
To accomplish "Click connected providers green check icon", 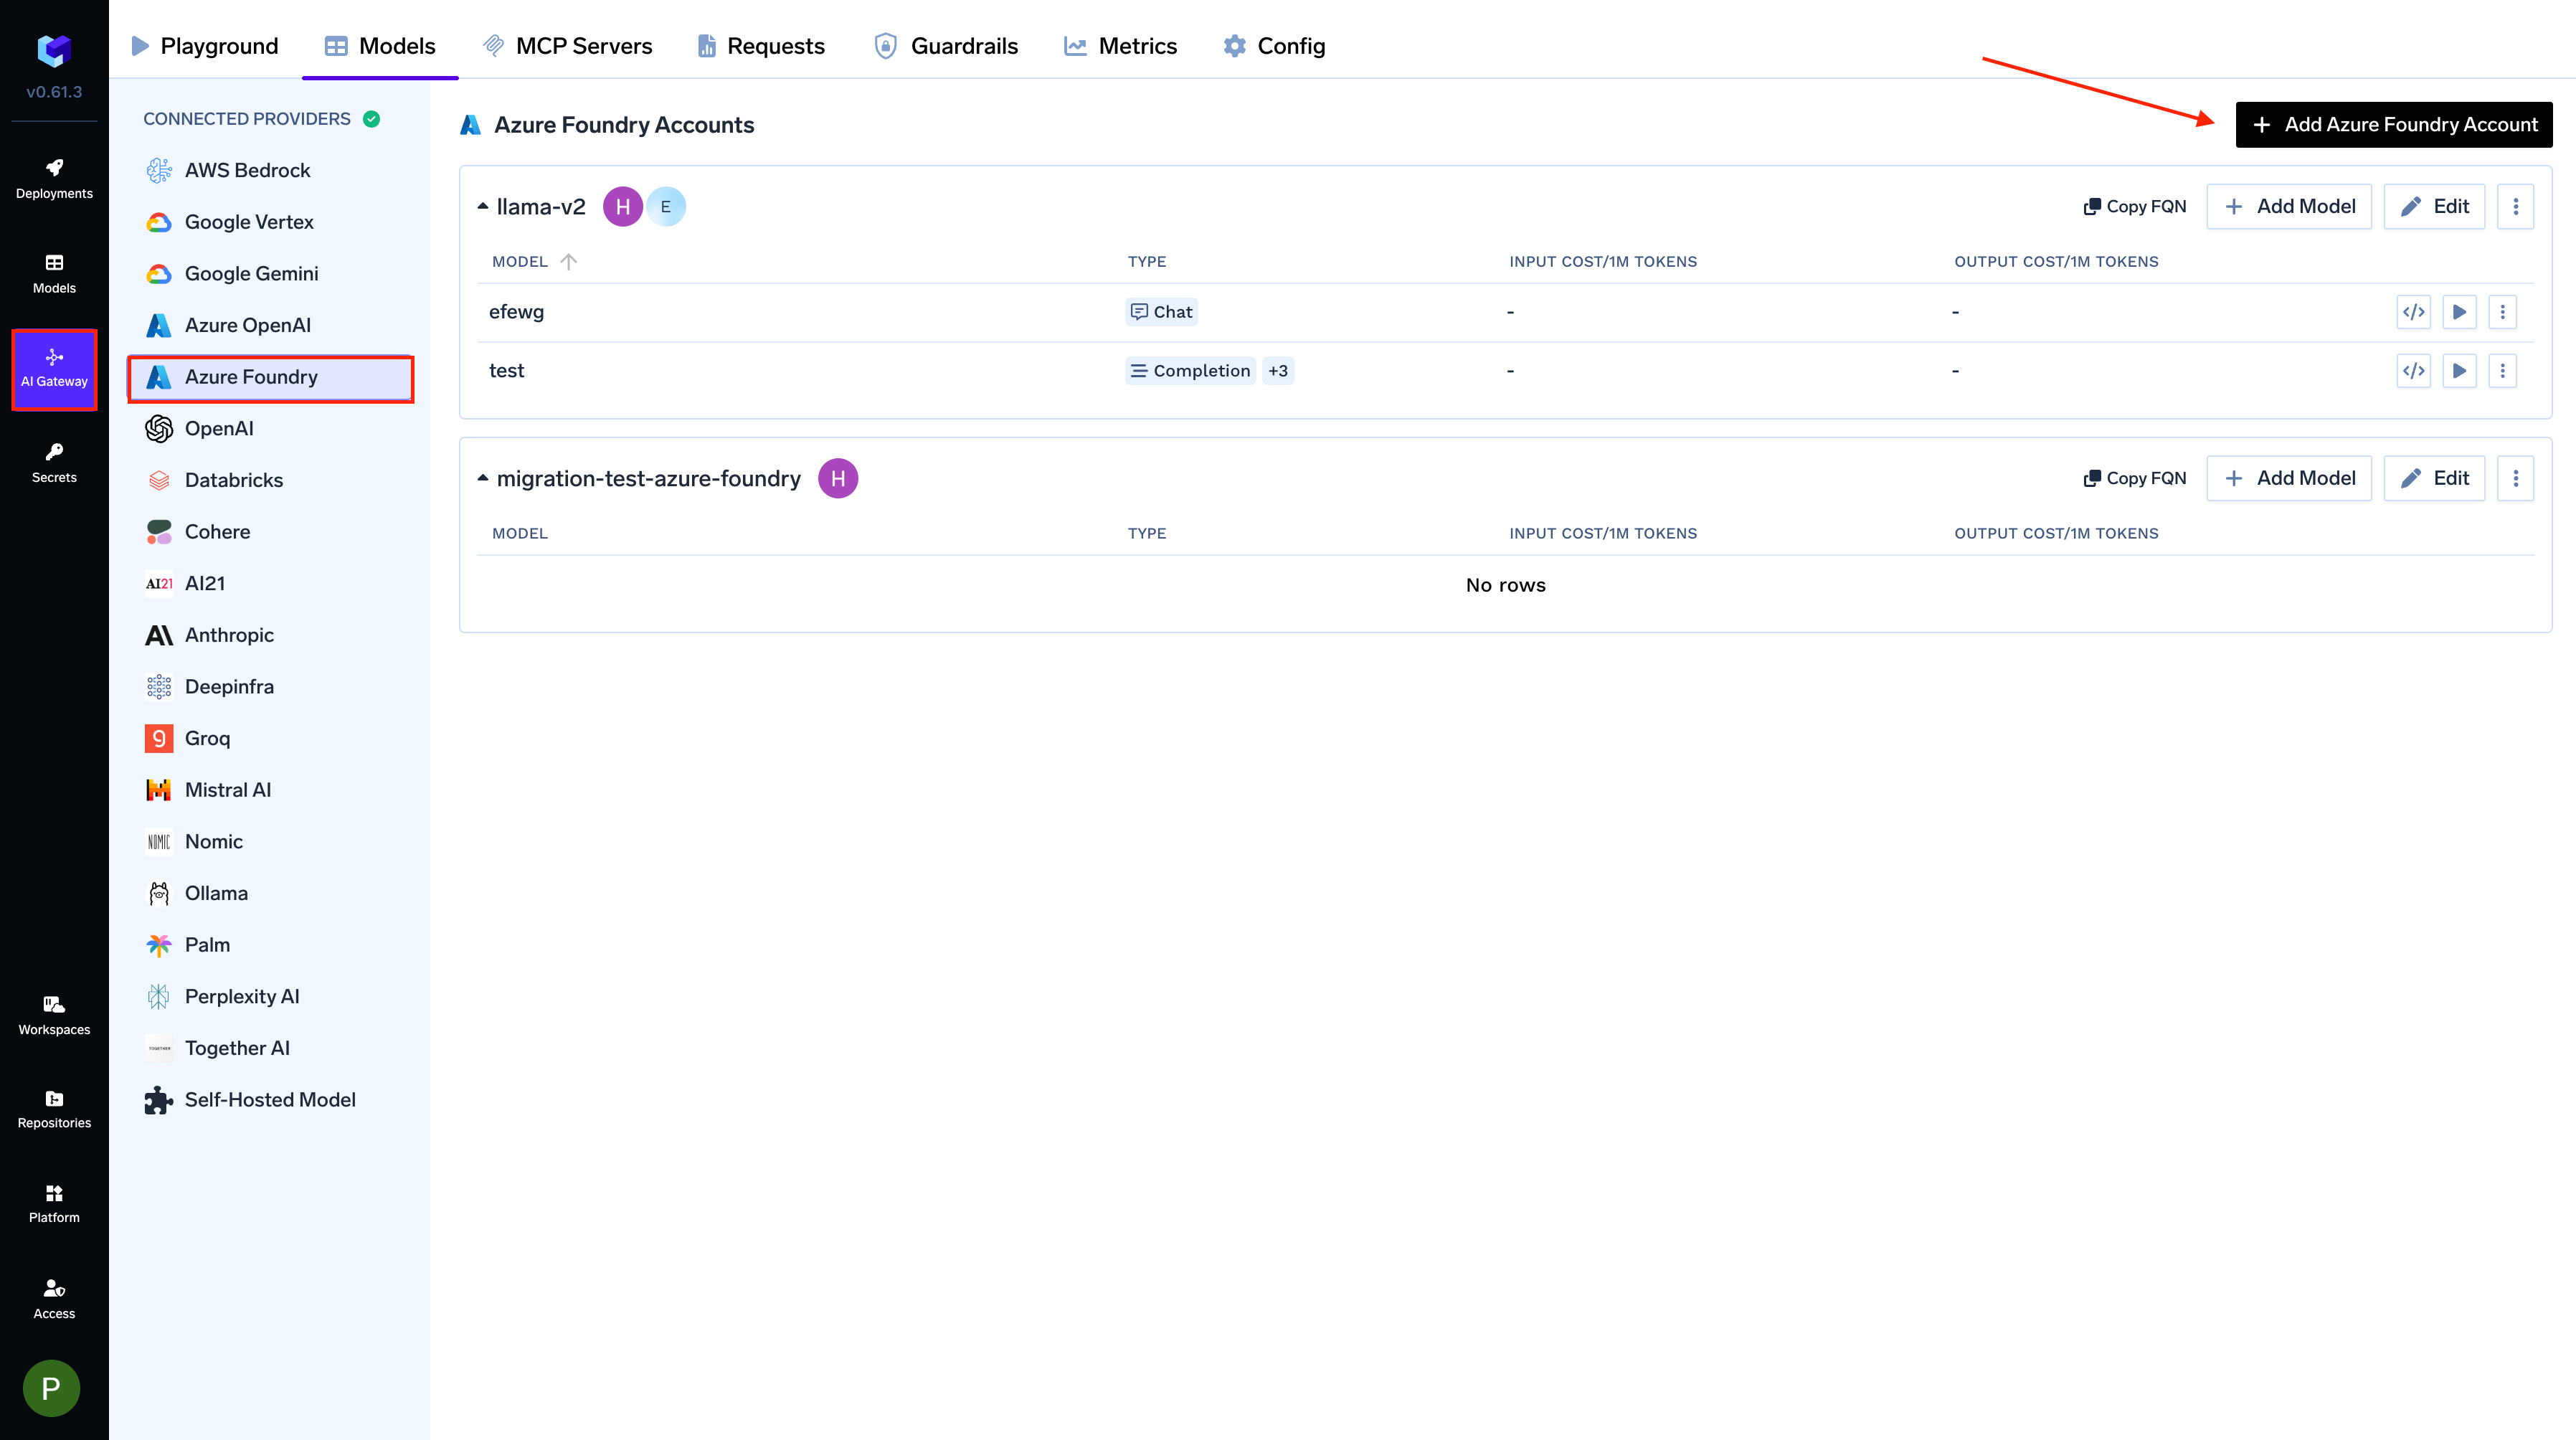I will tap(372, 119).
